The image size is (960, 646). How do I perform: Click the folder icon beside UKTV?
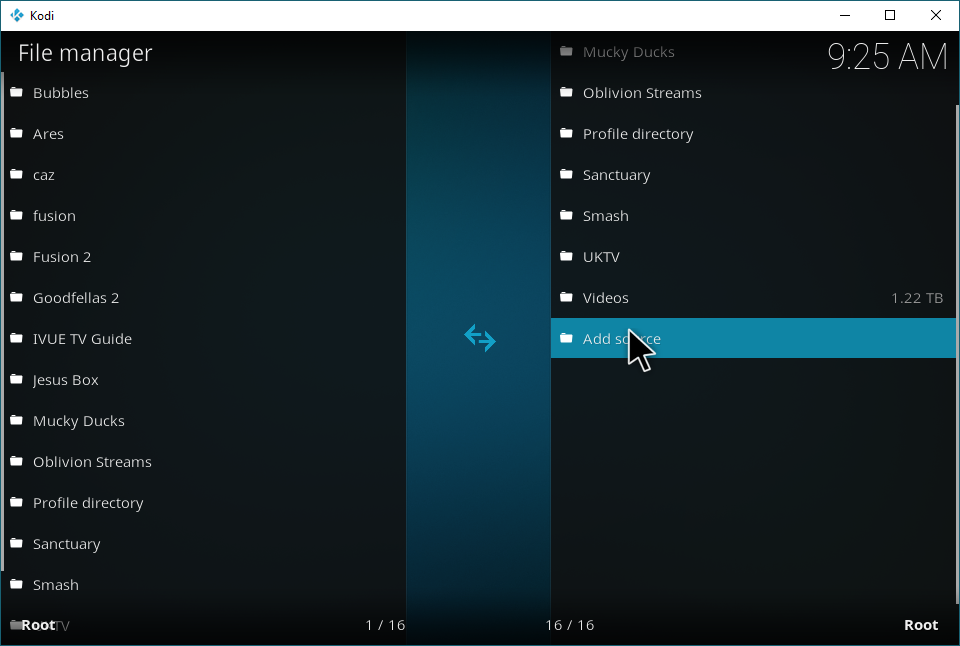(x=566, y=257)
